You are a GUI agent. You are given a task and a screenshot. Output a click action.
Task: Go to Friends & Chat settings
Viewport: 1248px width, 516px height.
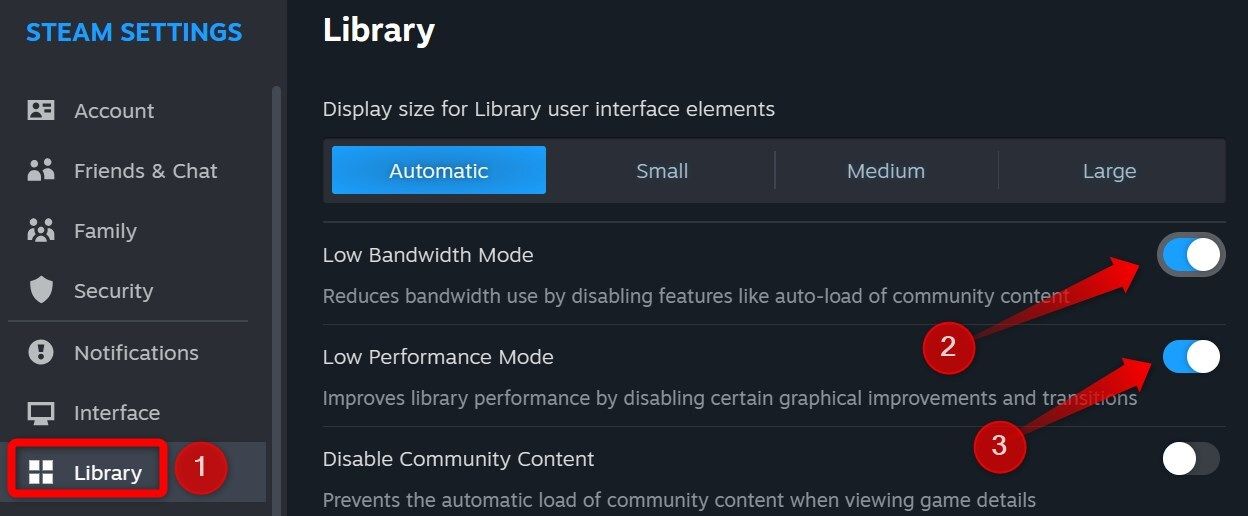pos(145,171)
